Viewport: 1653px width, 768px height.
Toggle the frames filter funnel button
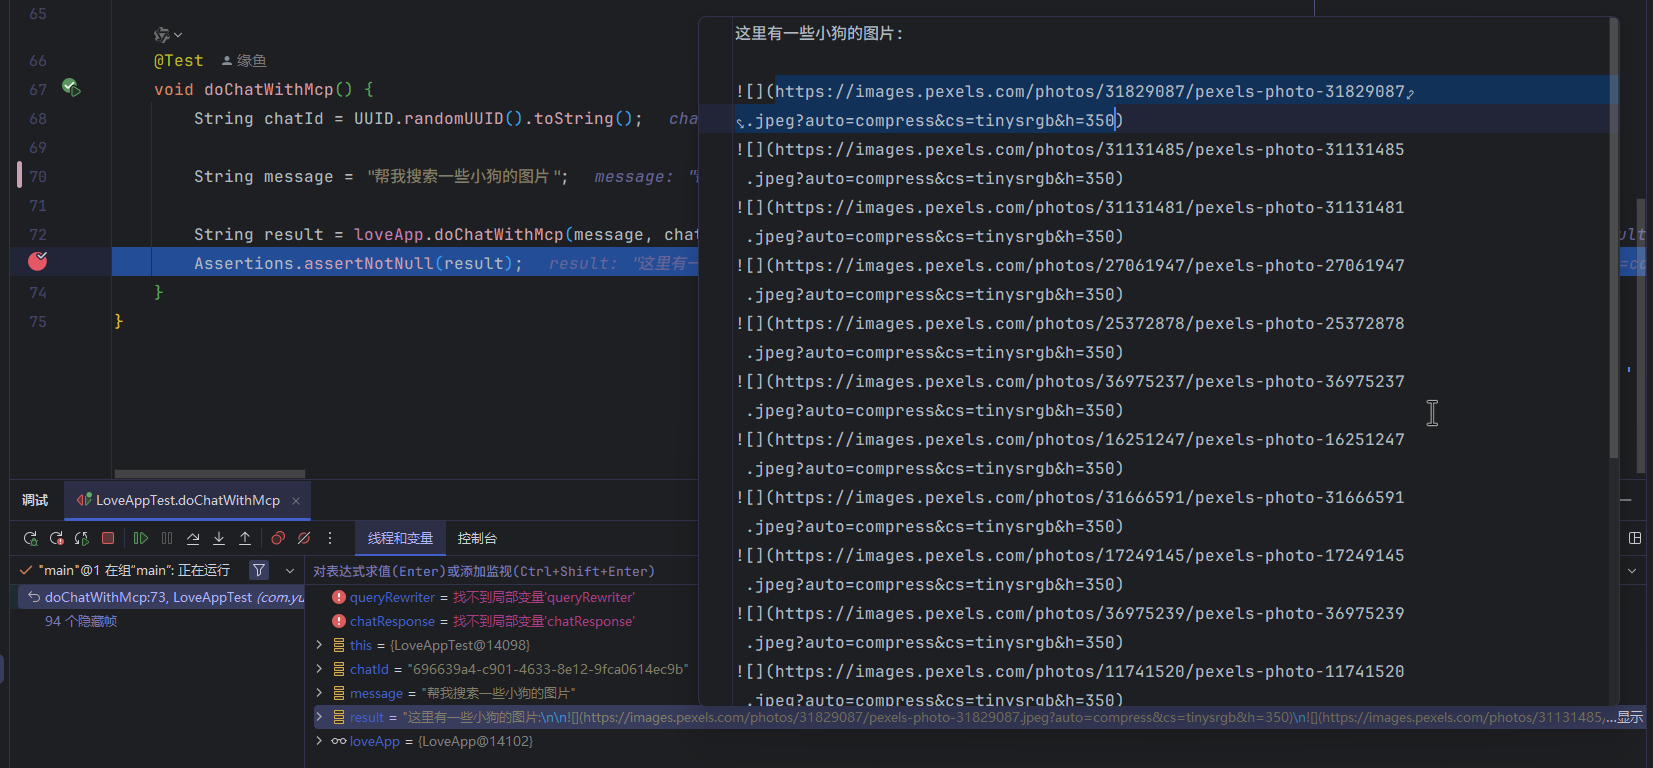point(259,570)
